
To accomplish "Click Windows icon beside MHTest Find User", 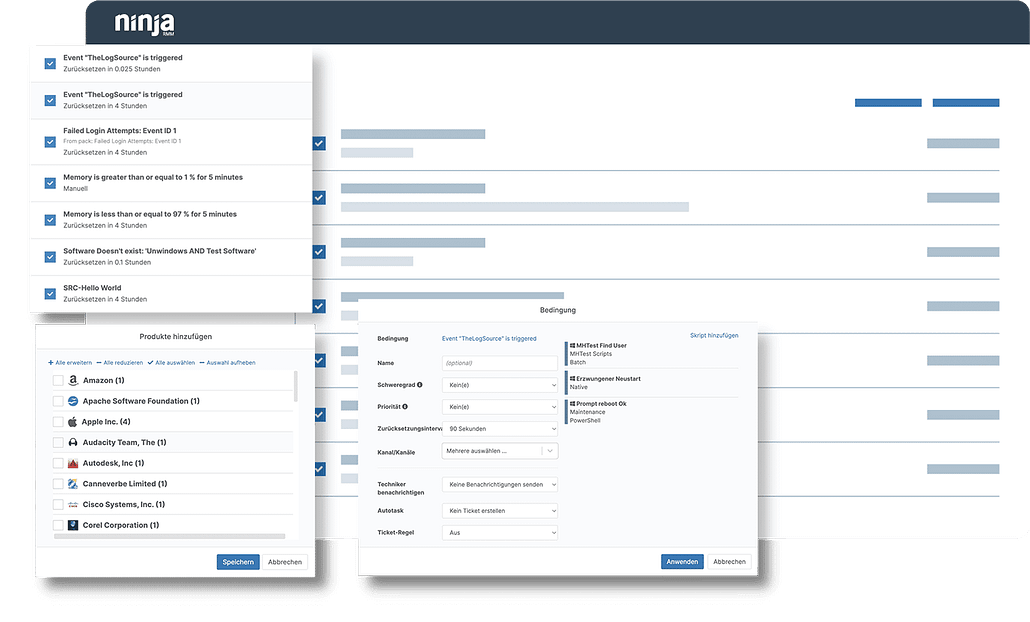I will point(572,345).
